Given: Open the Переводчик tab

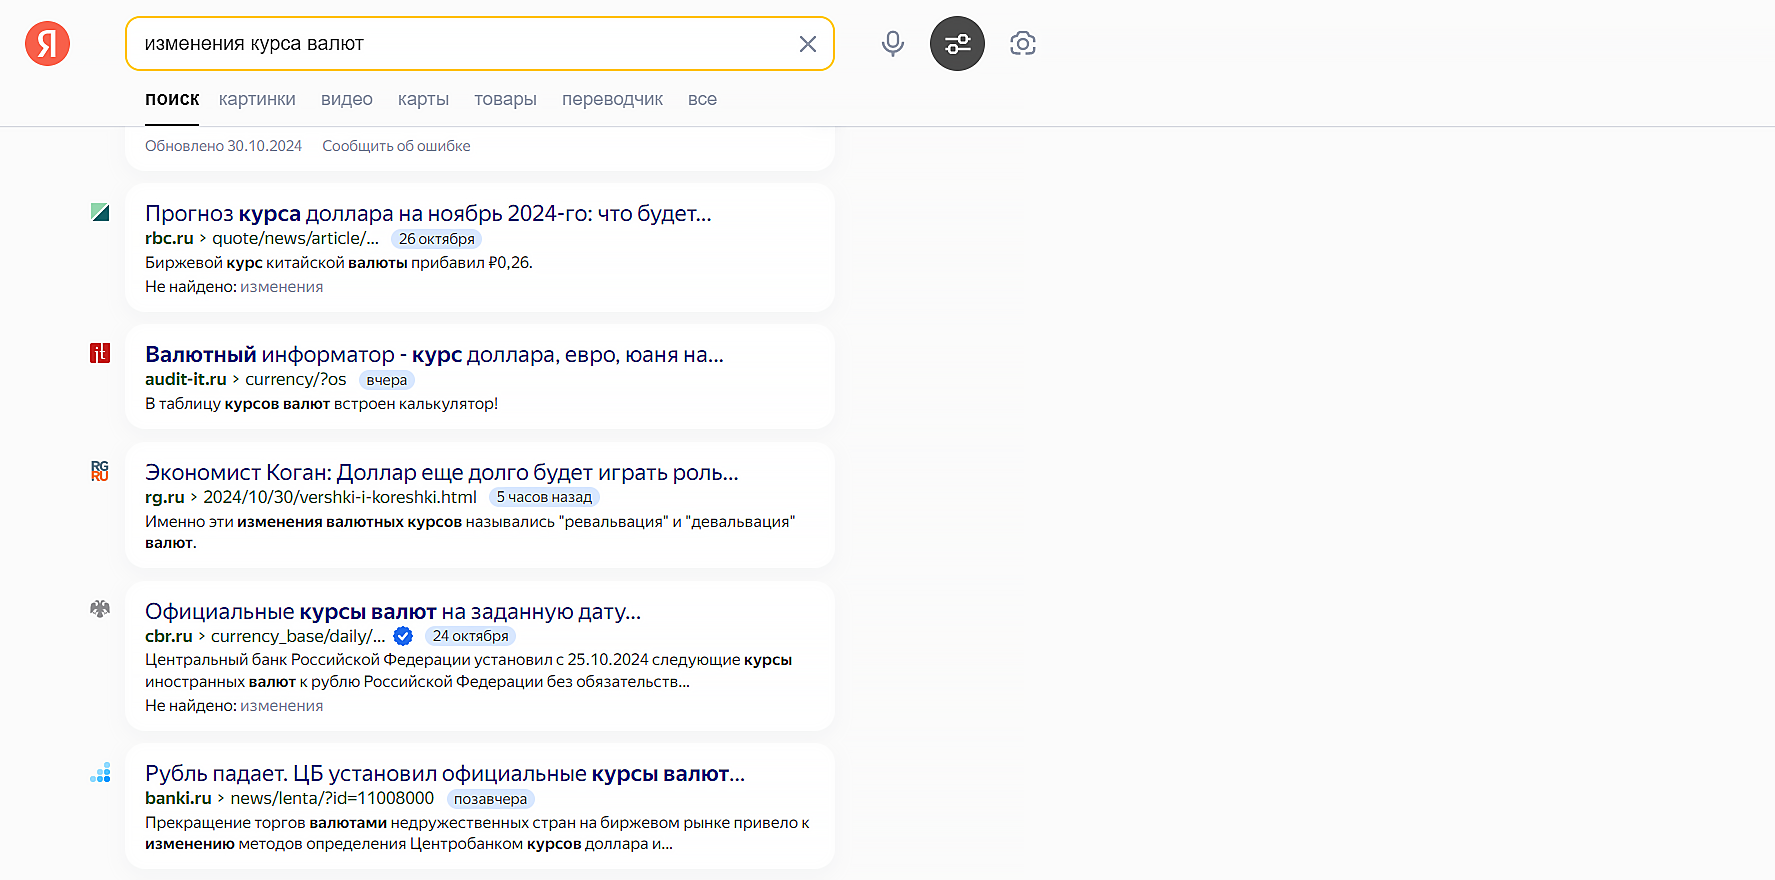Looking at the screenshot, I should 612,99.
